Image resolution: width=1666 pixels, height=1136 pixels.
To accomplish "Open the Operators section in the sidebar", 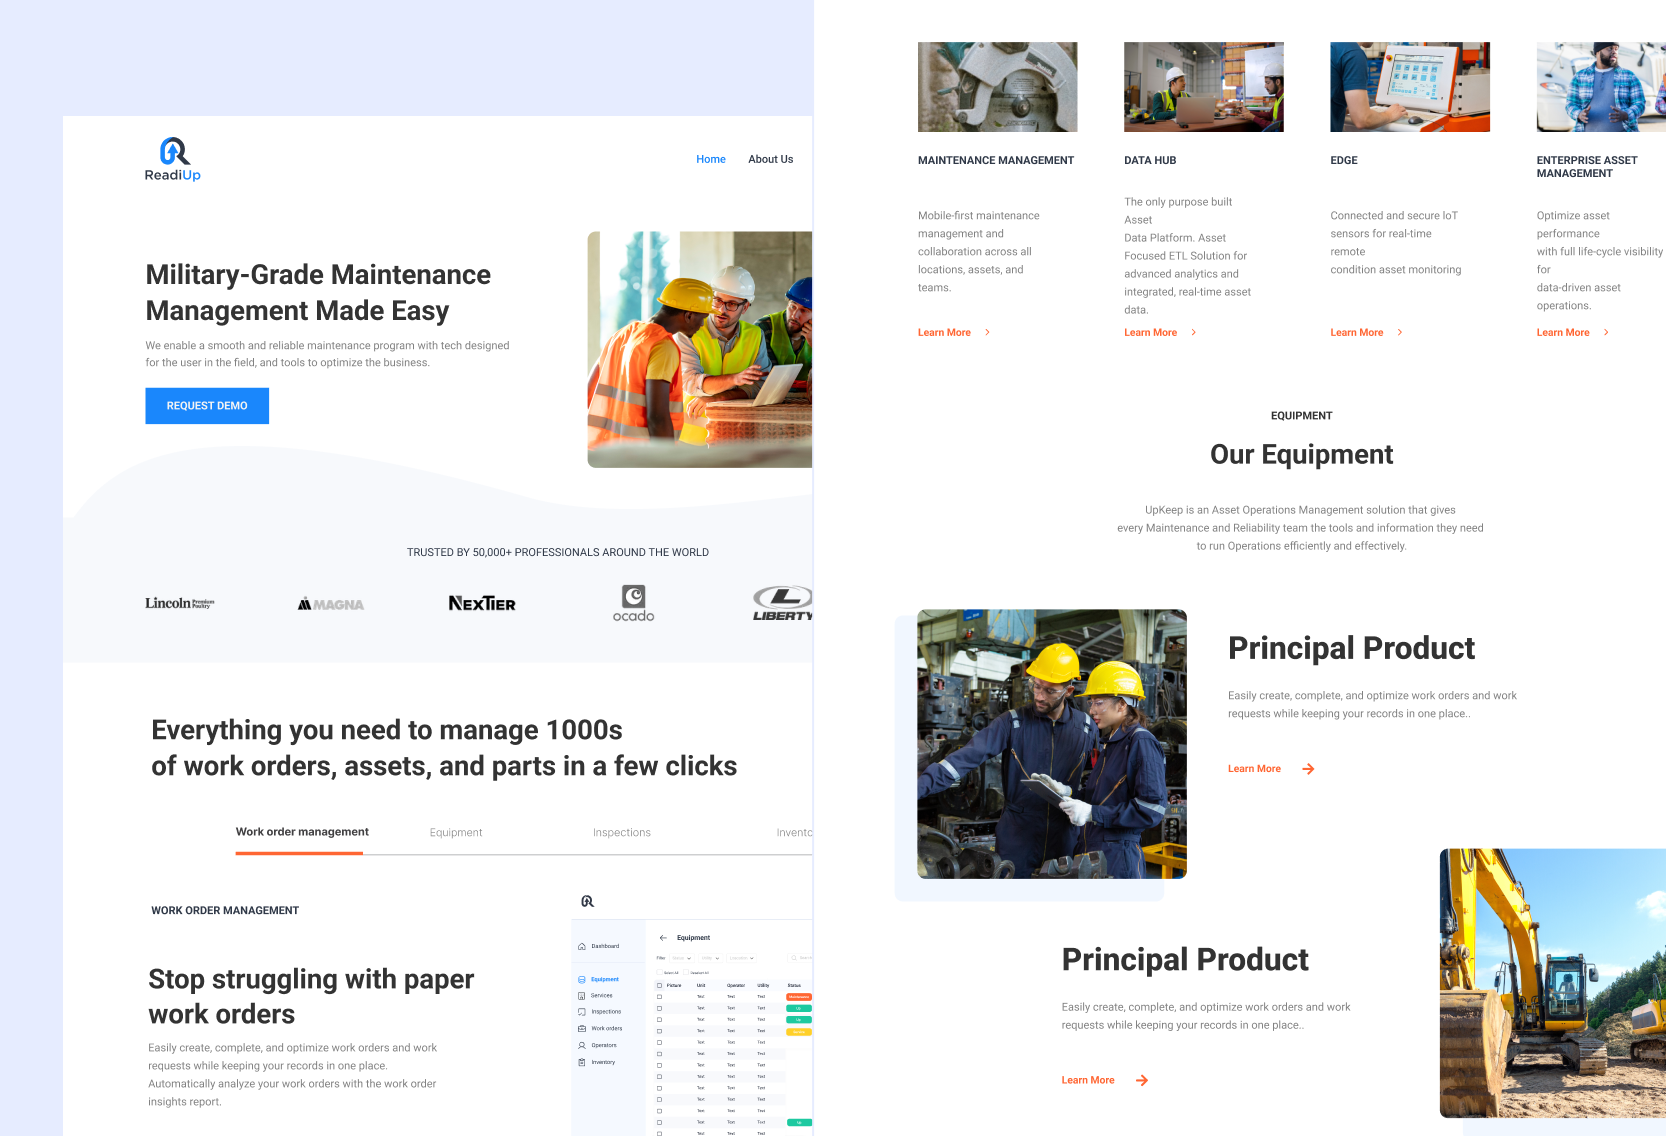I will click(x=582, y=1045).
